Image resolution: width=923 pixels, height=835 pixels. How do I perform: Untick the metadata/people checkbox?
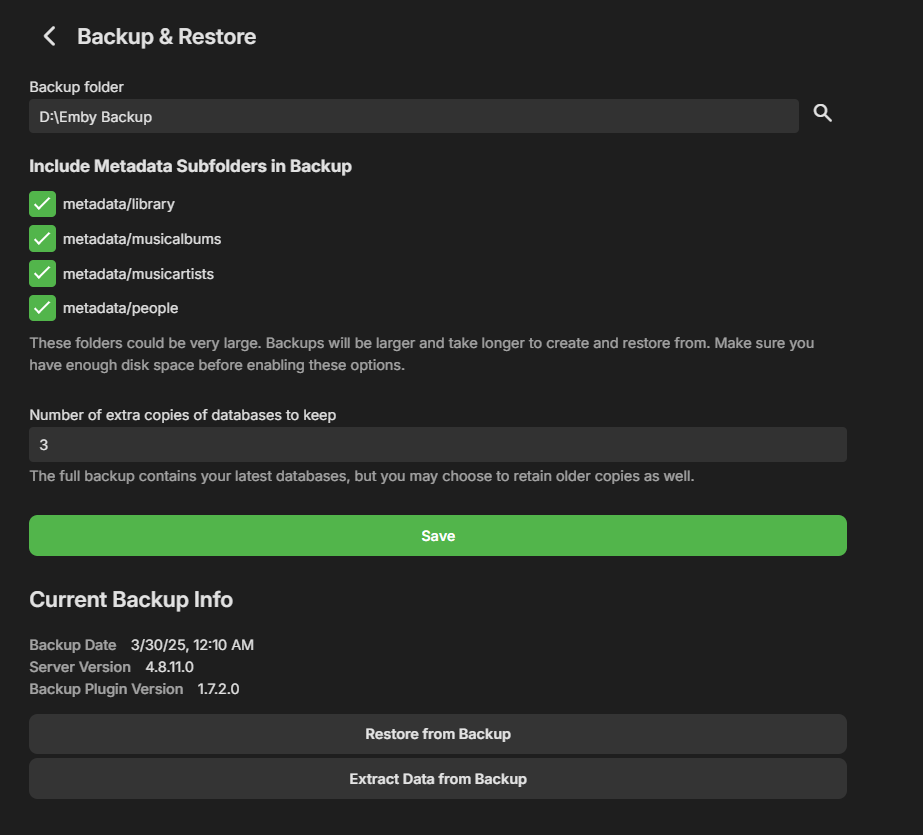tap(42, 308)
